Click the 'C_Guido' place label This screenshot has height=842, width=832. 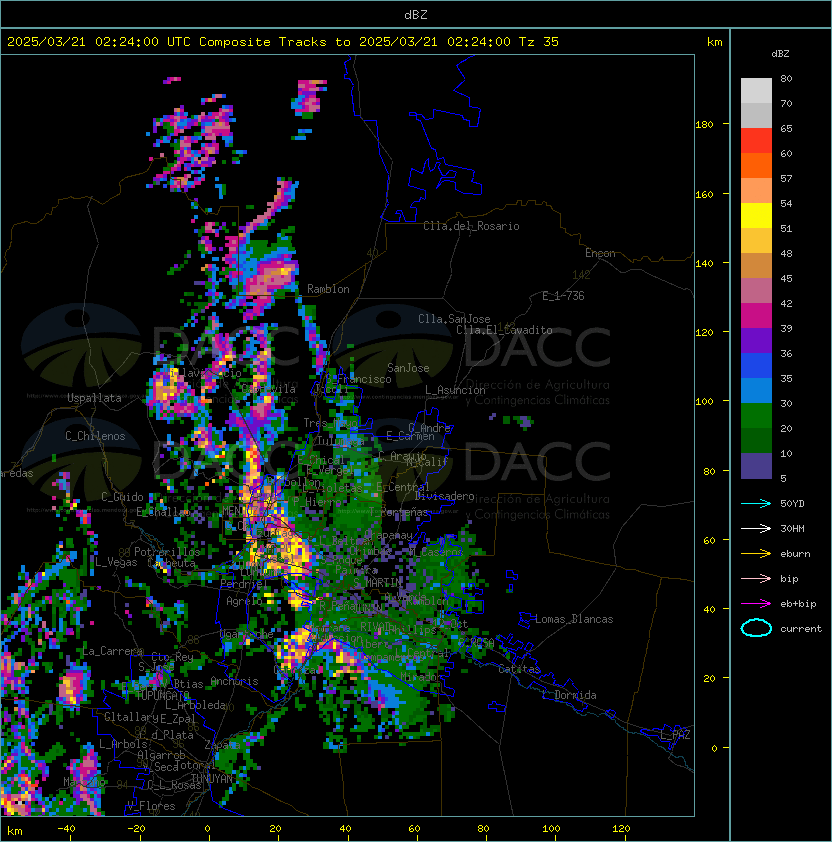pos(122,497)
